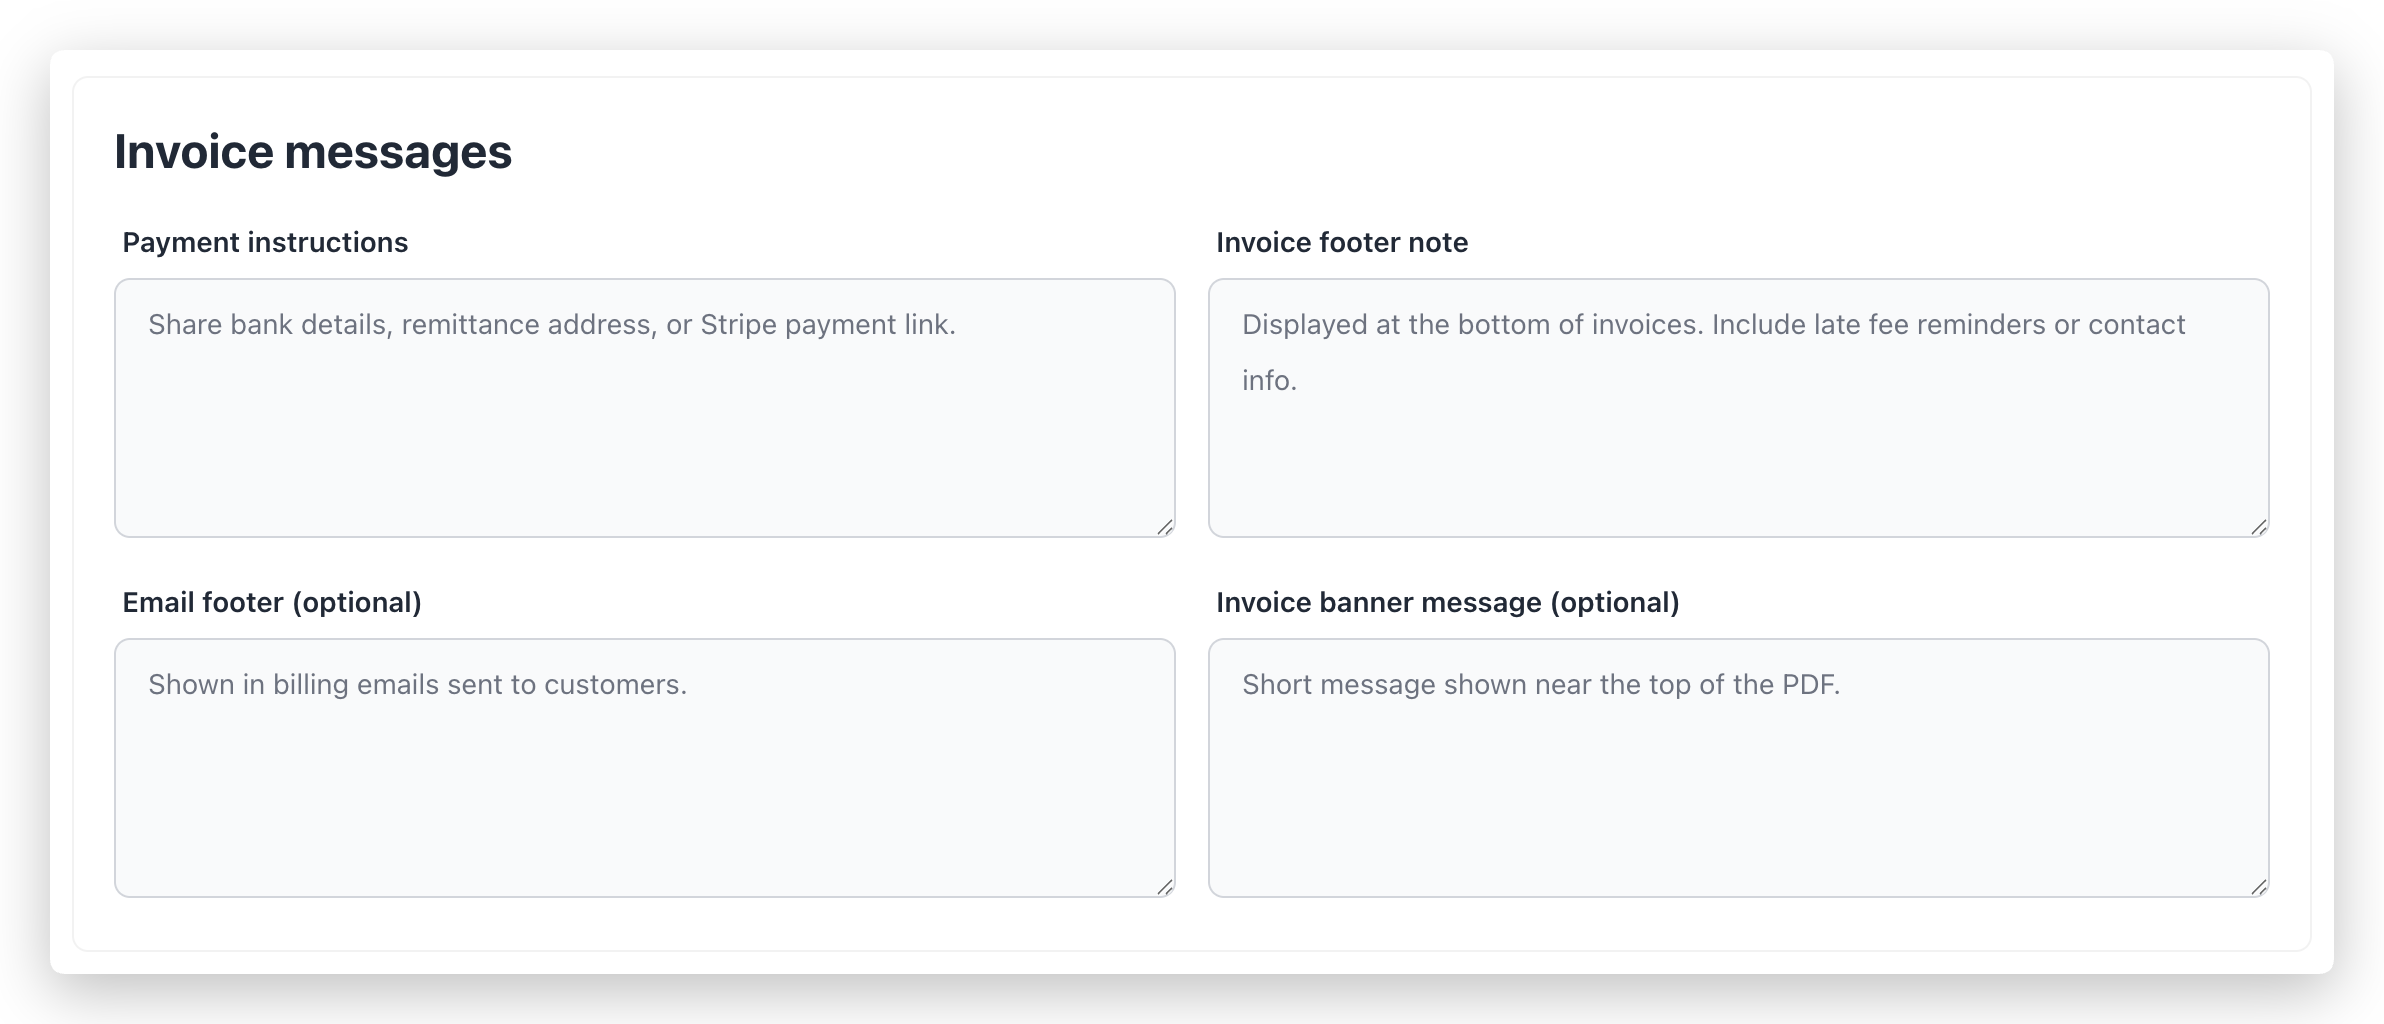Screen dimensions: 2384x1024
Task: Click the Invoice banner message resize grip
Action: click(2259, 887)
